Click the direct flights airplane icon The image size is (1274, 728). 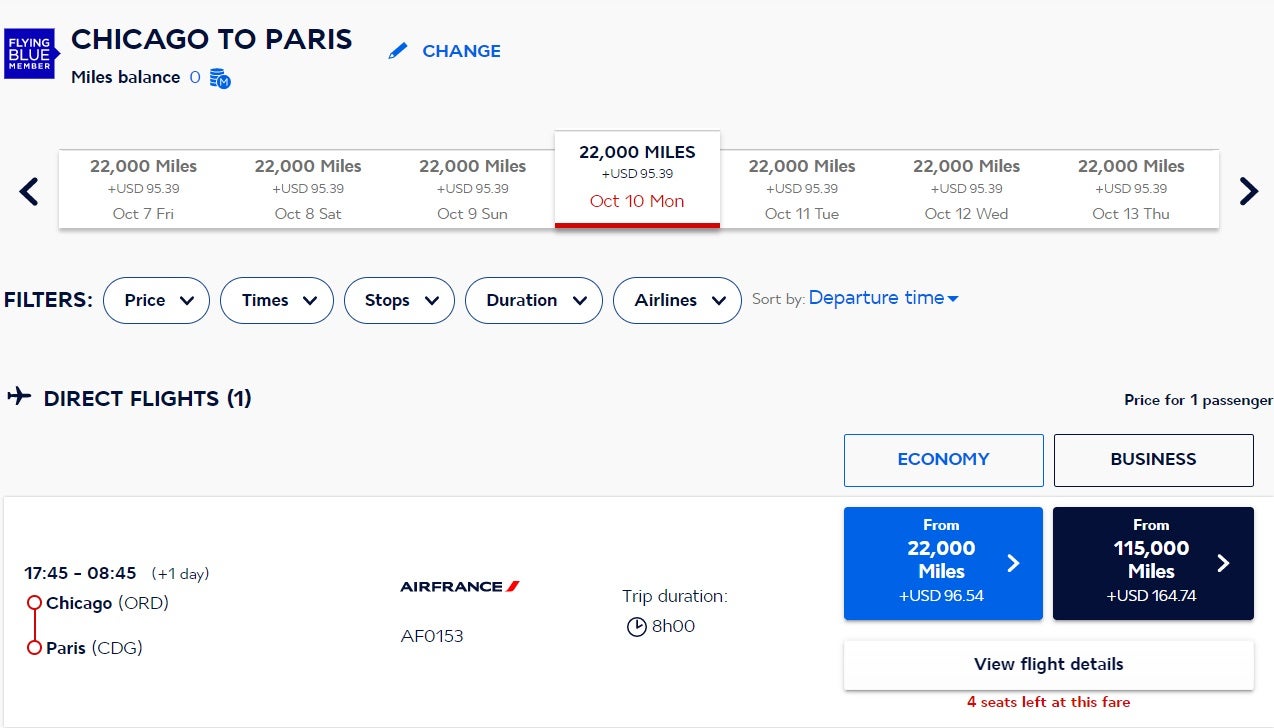[19, 397]
